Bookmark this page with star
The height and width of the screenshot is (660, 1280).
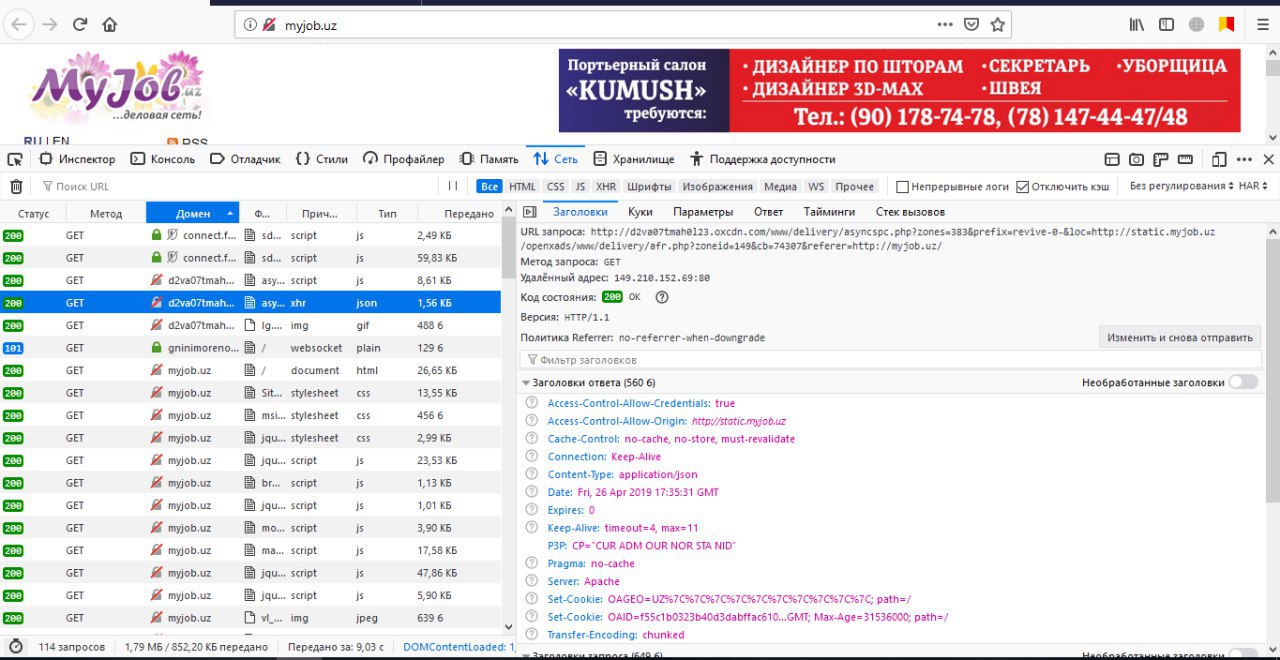998,25
